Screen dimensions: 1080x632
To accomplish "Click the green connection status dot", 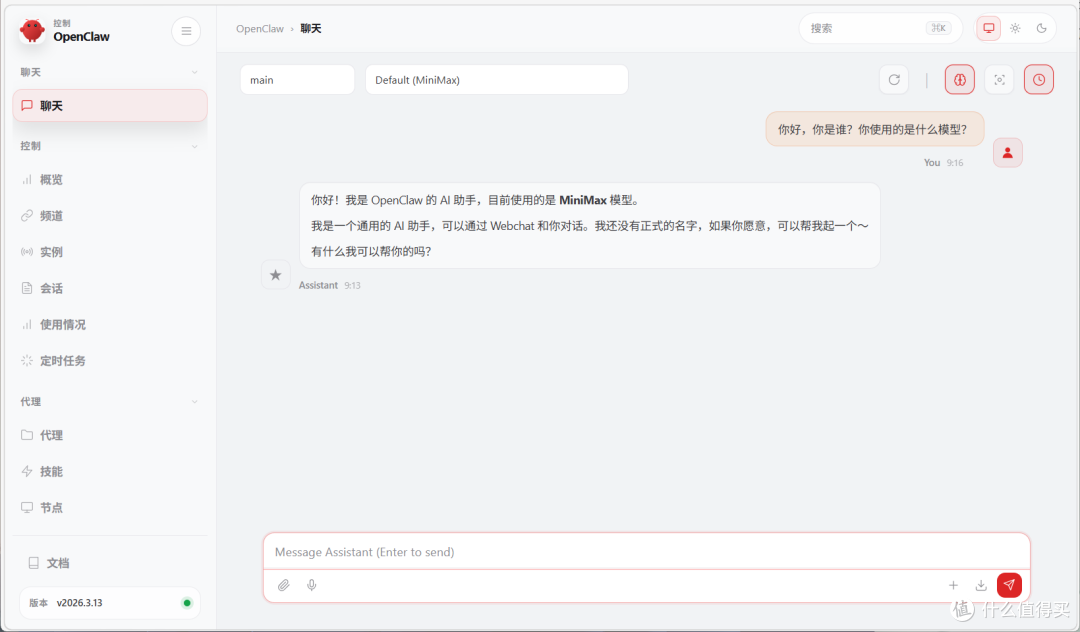I will [187, 603].
